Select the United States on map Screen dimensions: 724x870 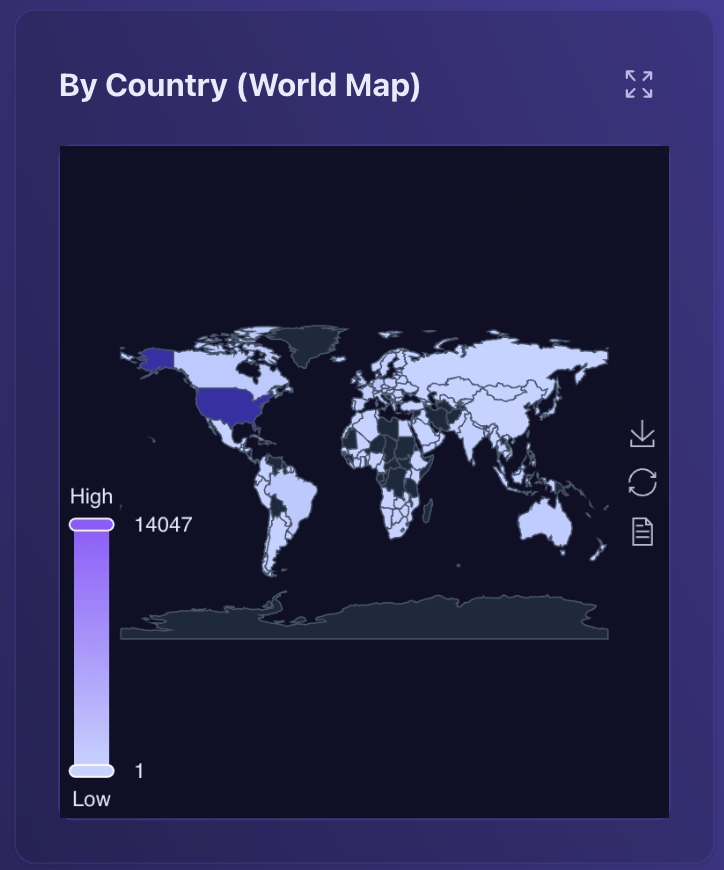230,407
